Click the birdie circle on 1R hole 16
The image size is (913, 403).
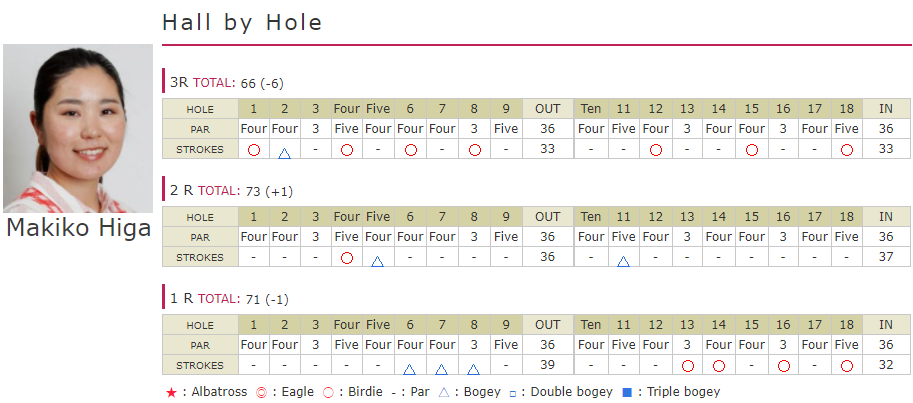click(784, 366)
